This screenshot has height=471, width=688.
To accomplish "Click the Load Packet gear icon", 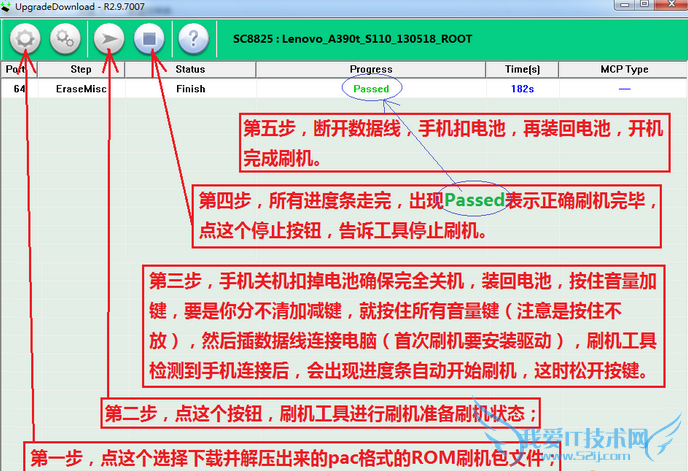I will [x=25, y=39].
